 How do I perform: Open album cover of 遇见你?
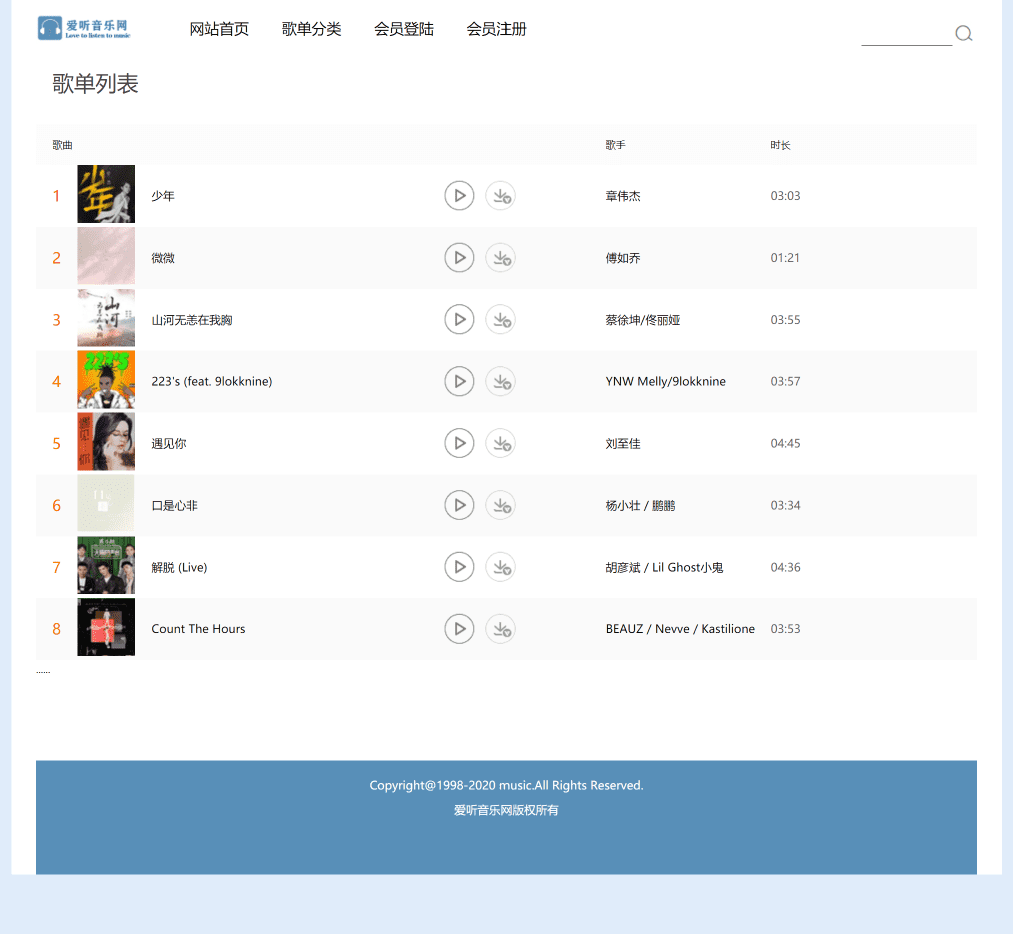106,441
